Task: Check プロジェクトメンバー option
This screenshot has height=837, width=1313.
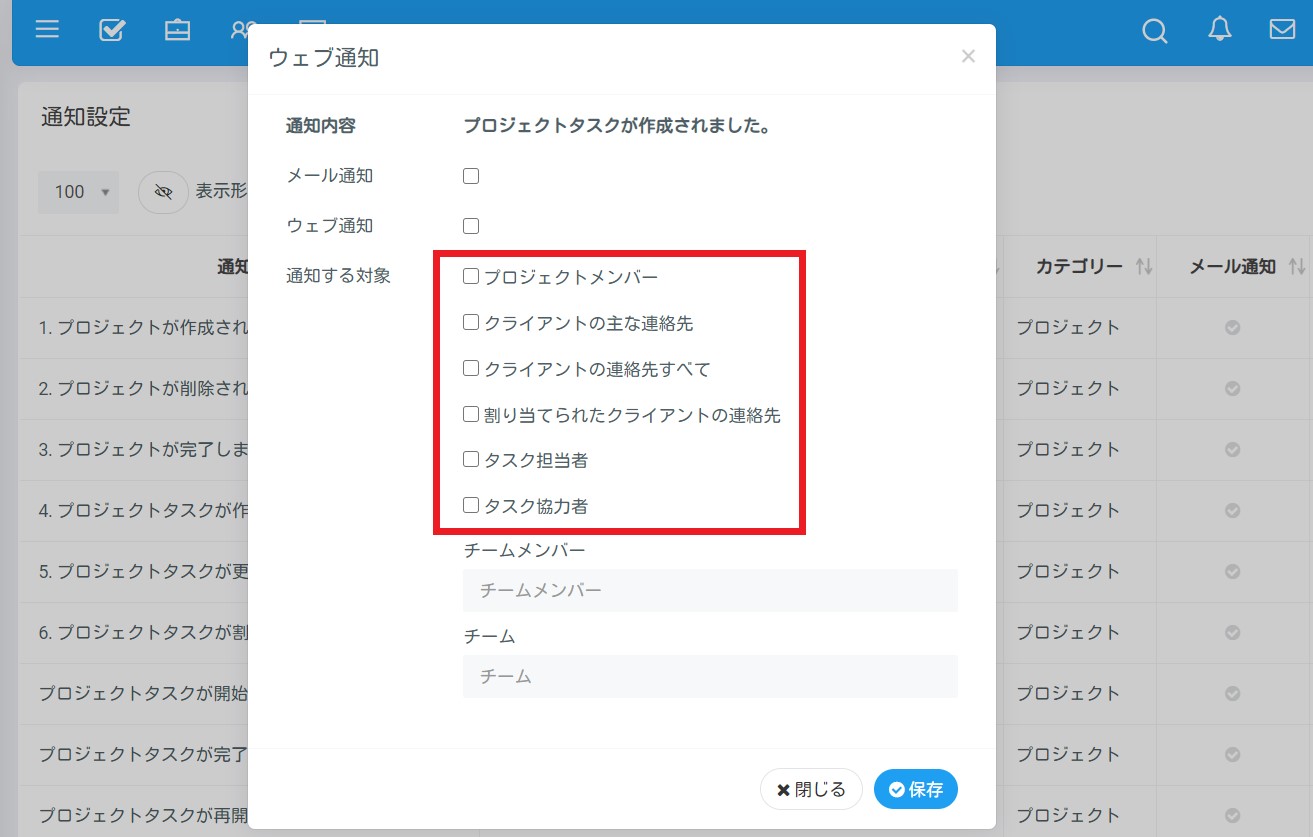Action: click(x=471, y=277)
